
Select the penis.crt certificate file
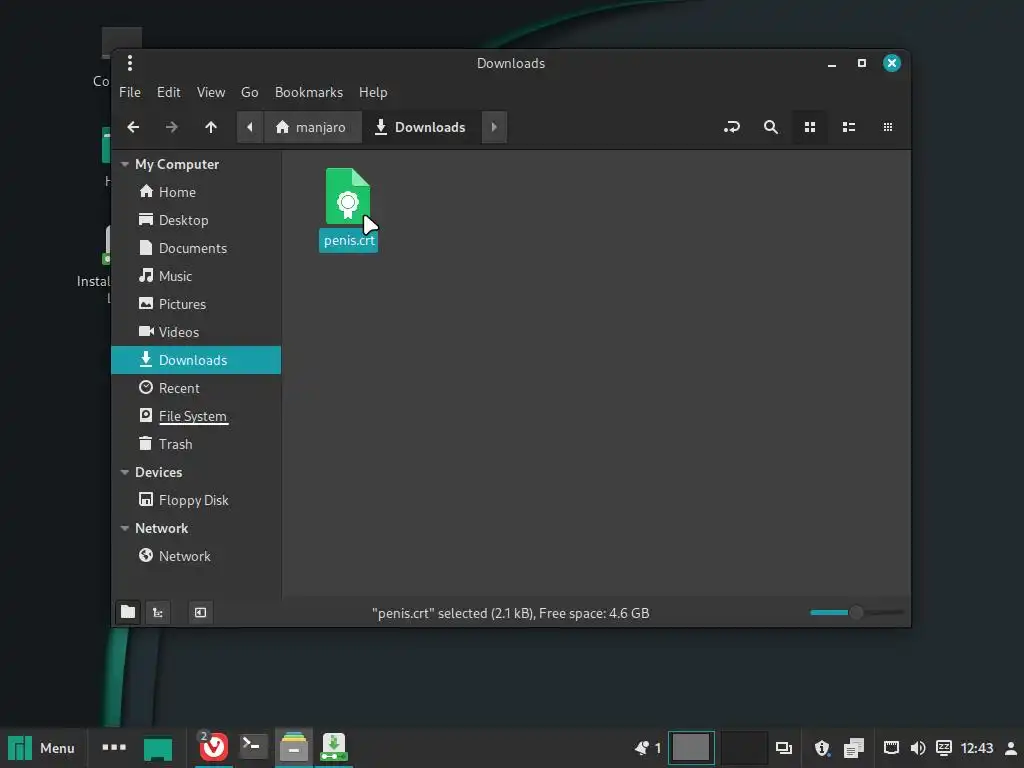(348, 209)
